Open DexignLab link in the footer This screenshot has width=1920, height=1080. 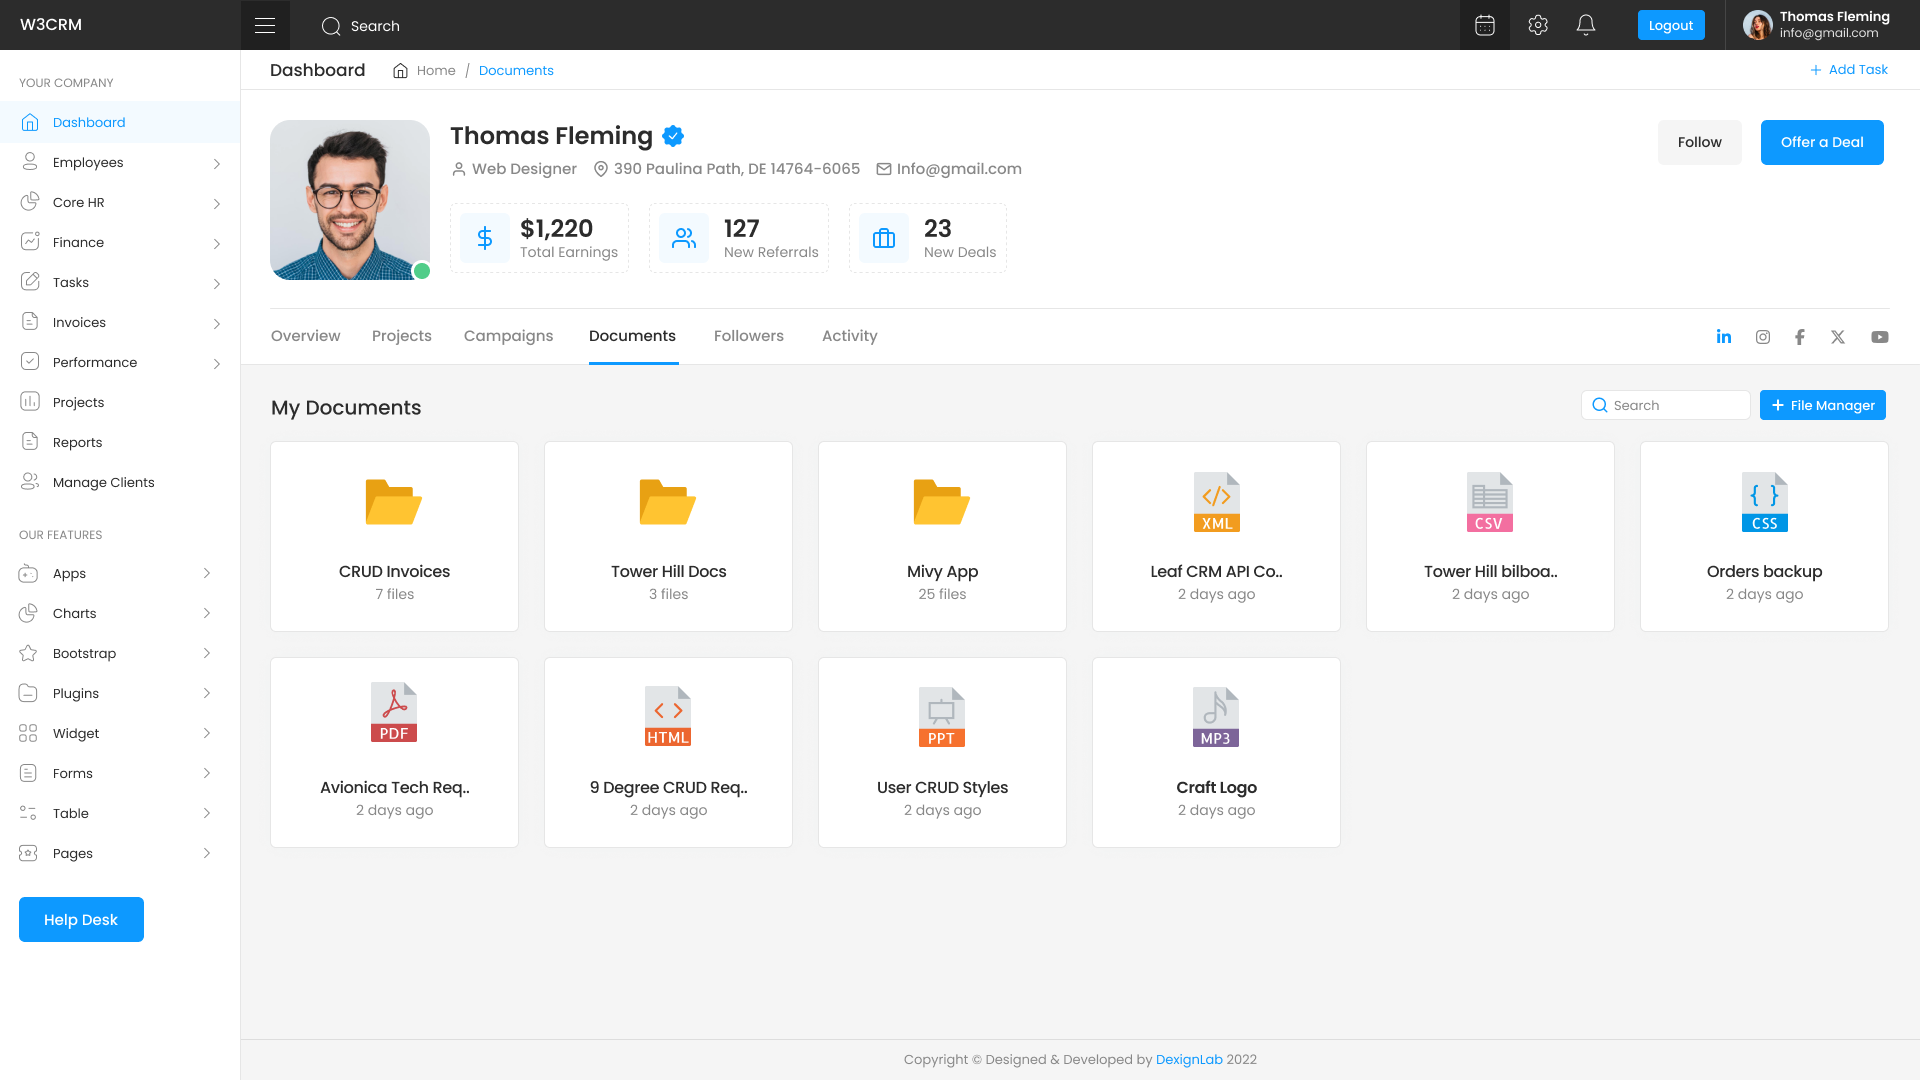1189,1059
